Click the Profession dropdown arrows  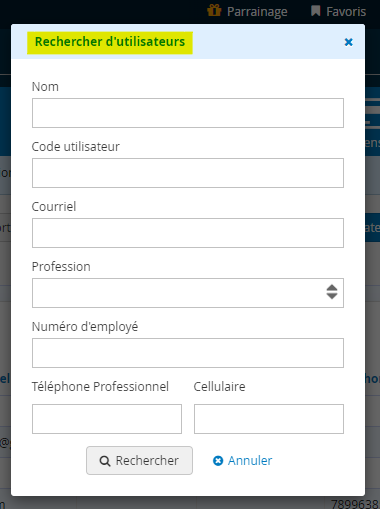332,292
